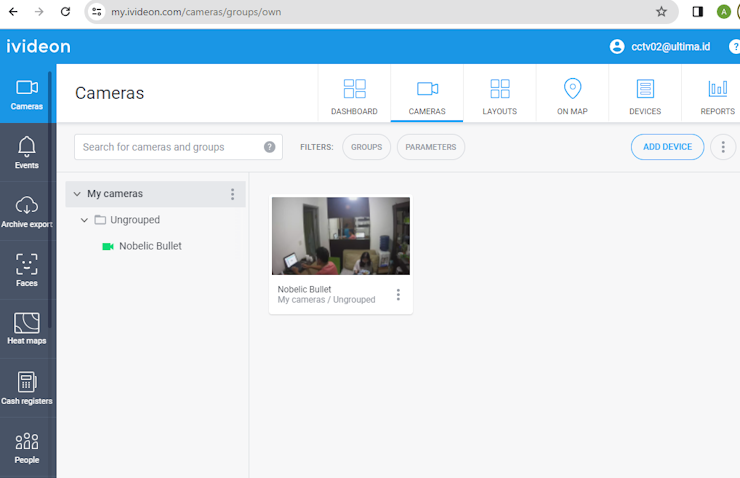The image size is (740, 478).
Task: Open the Chrome profile avatar A
Action: (x=723, y=12)
